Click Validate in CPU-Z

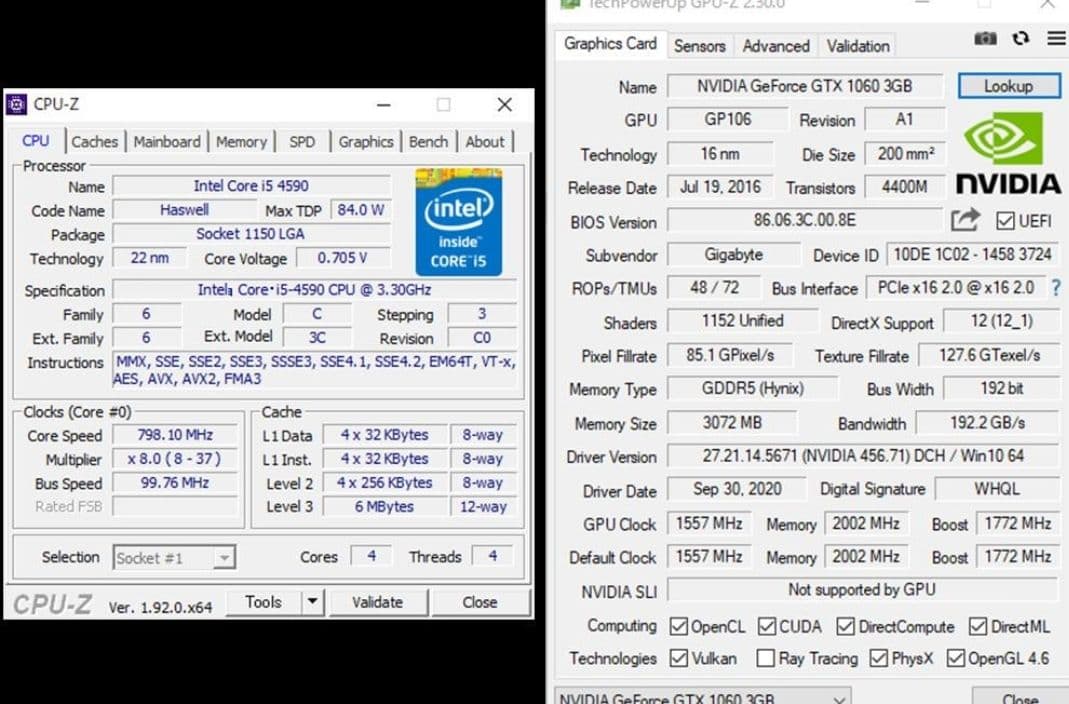pyautogui.click(x=377, y=602)
